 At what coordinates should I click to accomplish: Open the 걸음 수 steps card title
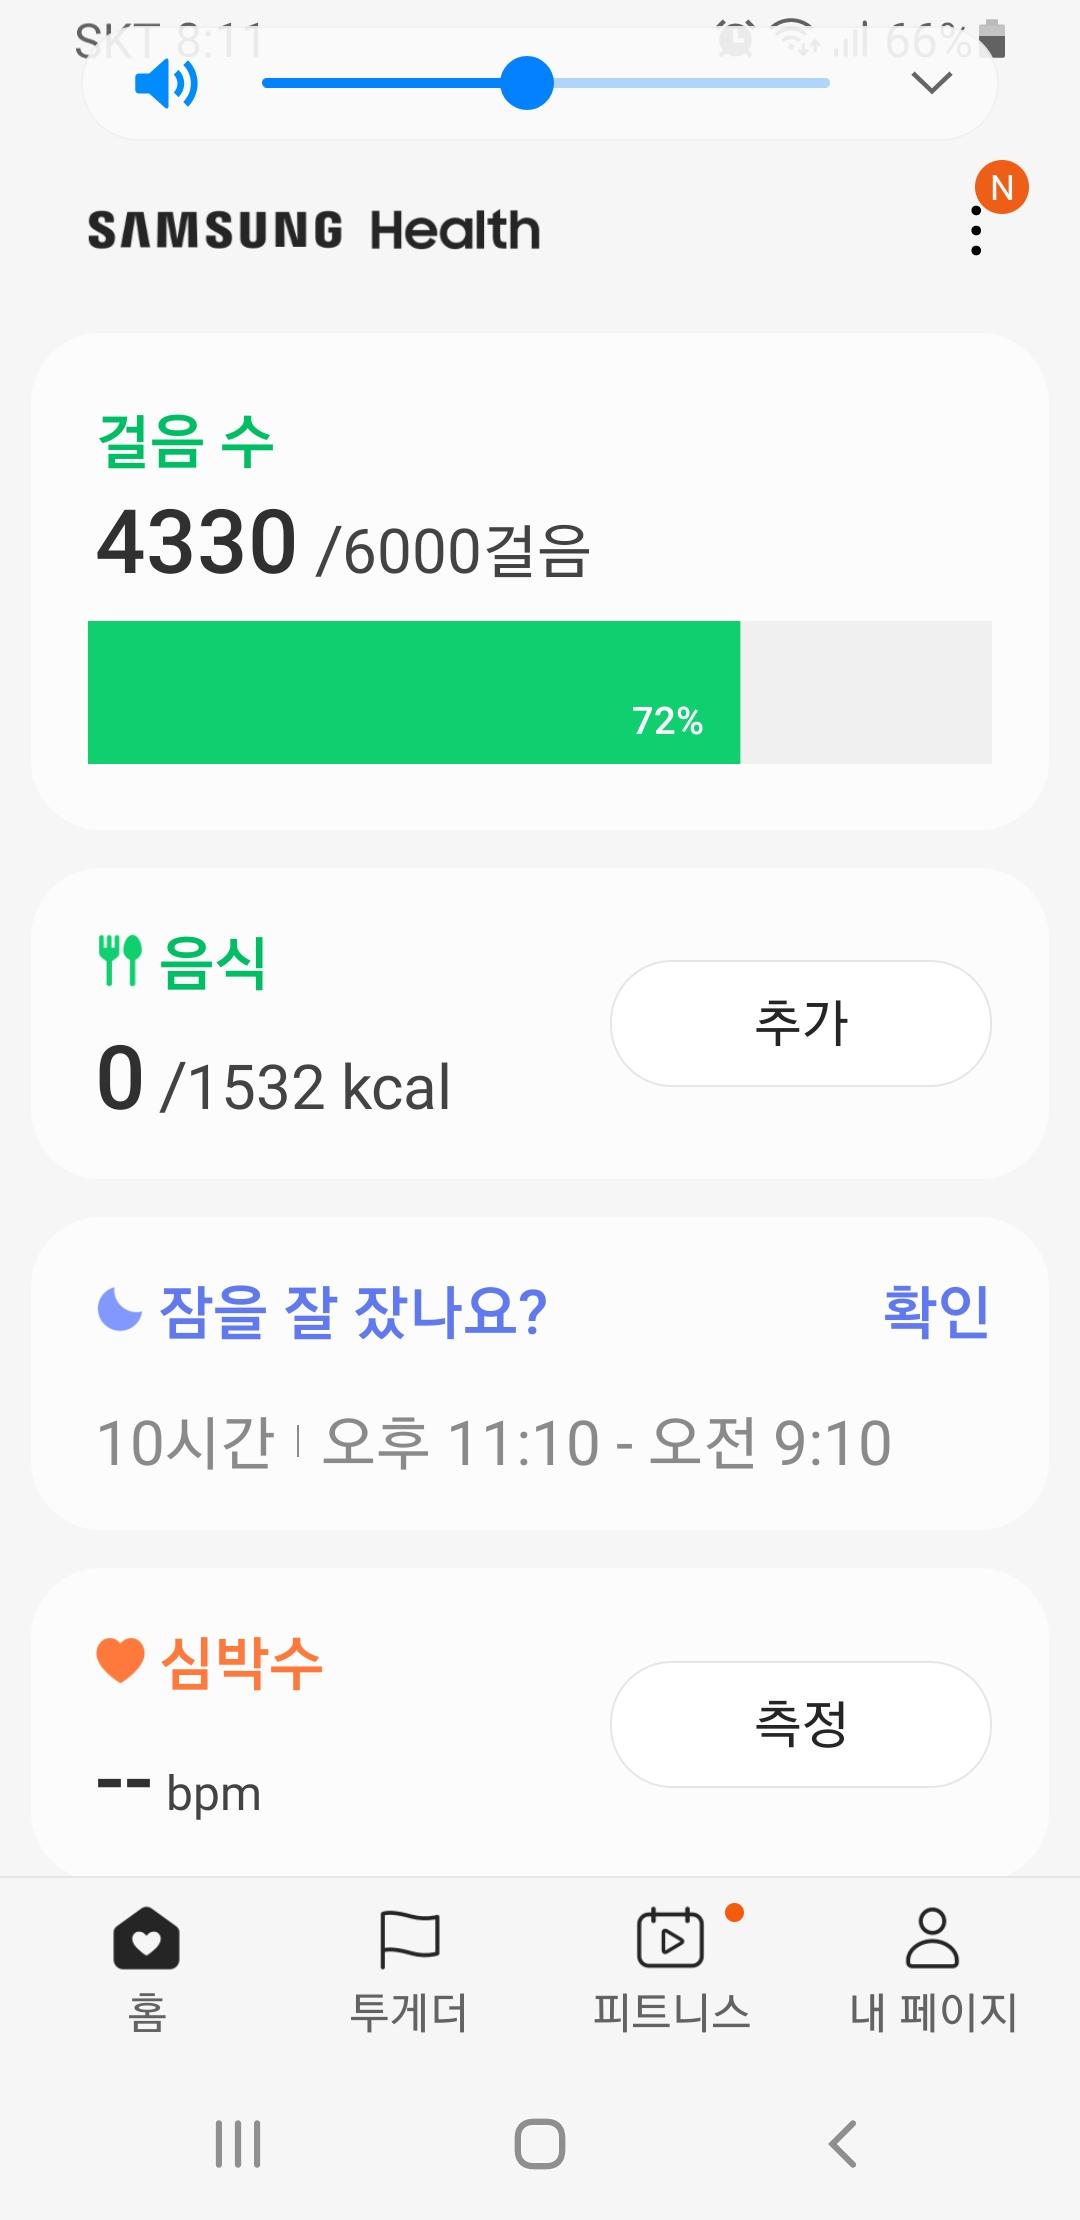[186, 441]
